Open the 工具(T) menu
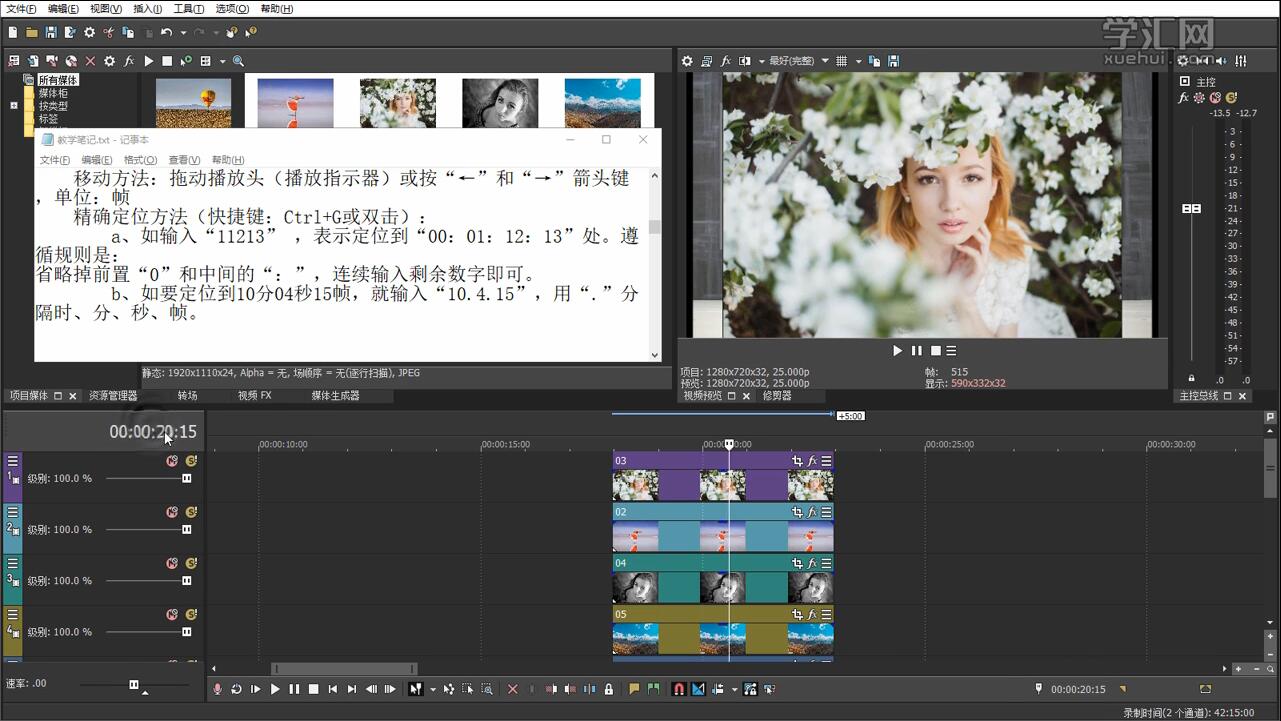1281x721 pixels. 189,9
